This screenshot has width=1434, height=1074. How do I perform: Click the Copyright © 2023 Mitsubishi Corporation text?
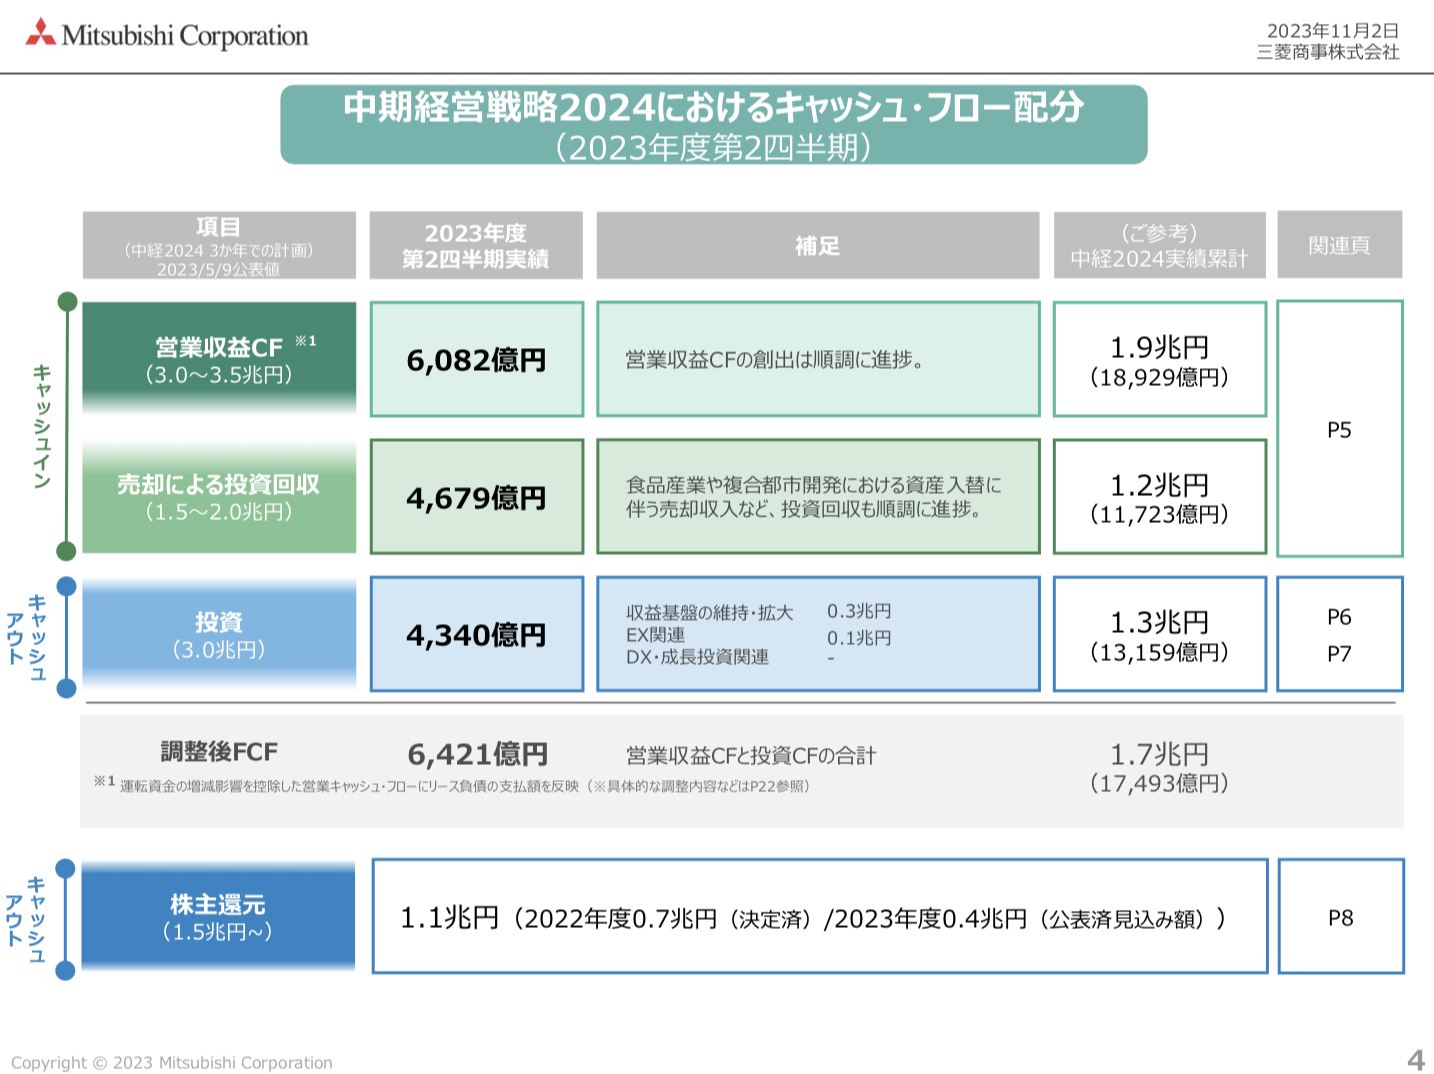[172, 1062]
